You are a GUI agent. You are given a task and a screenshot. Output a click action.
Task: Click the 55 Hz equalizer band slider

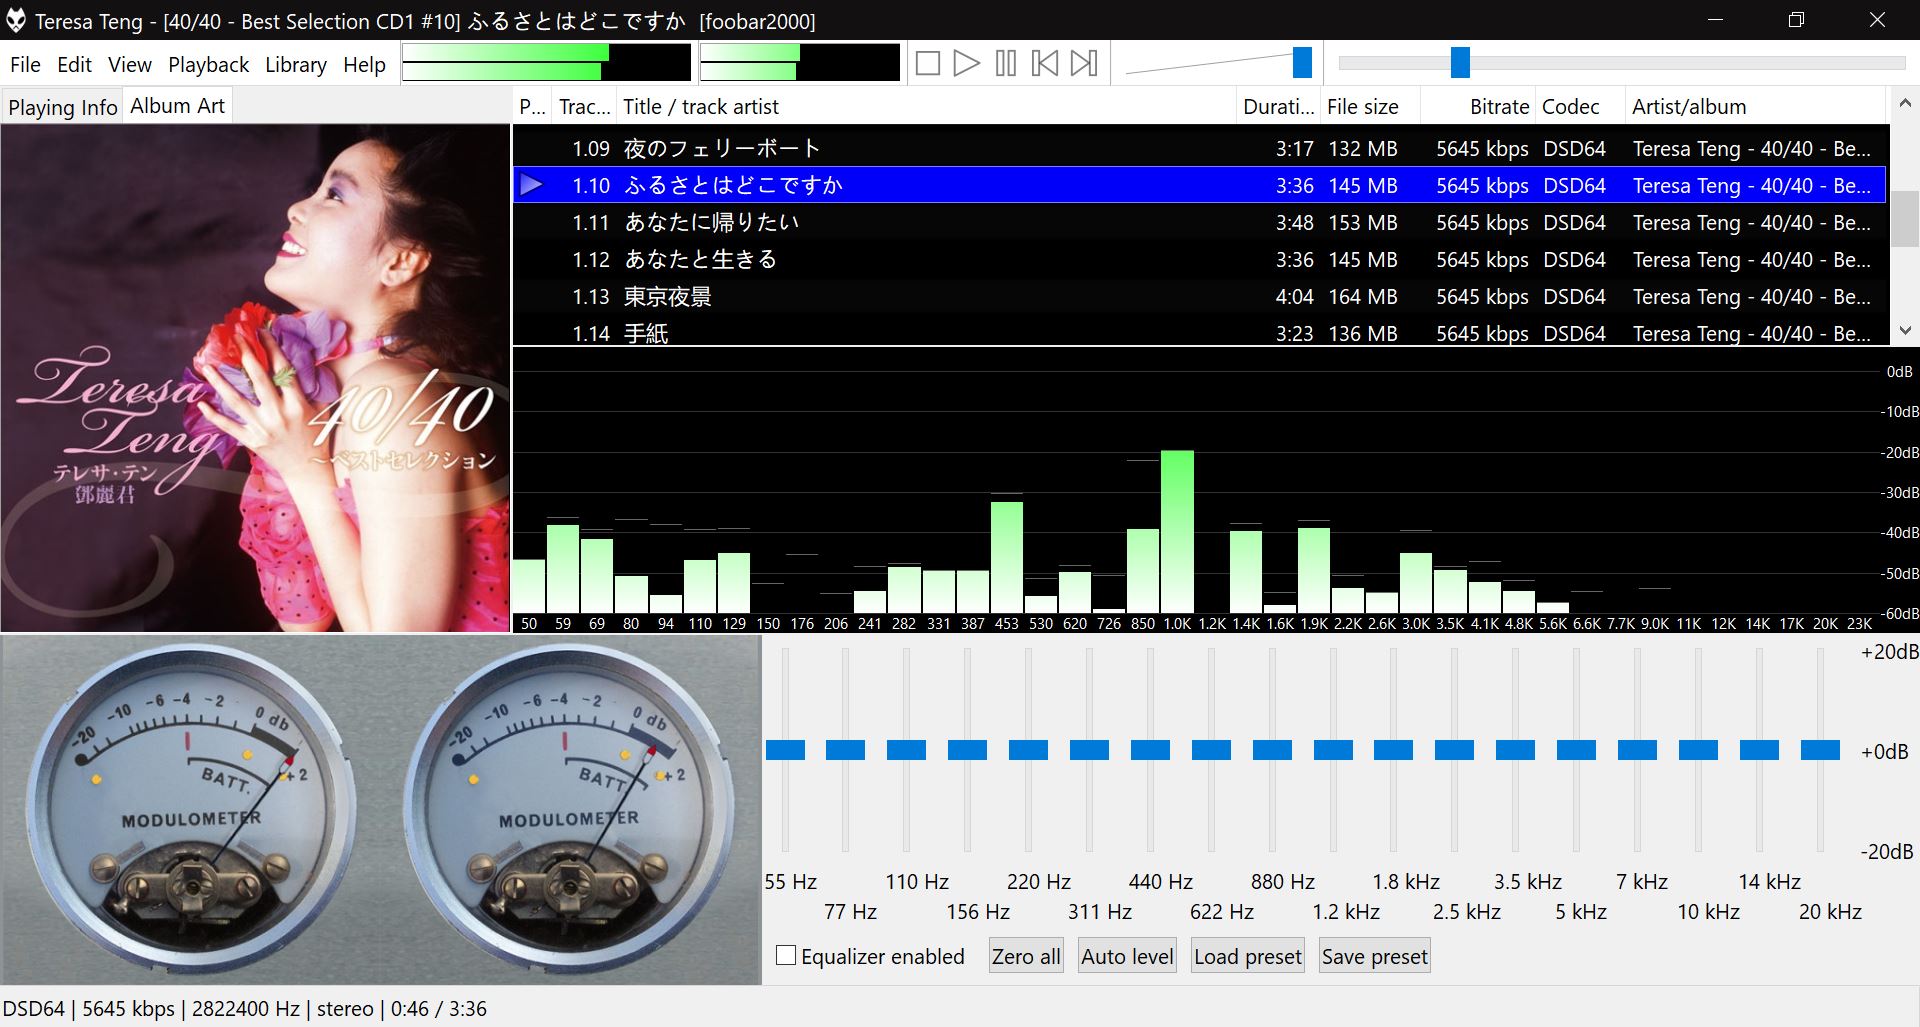tap(785, 750)
